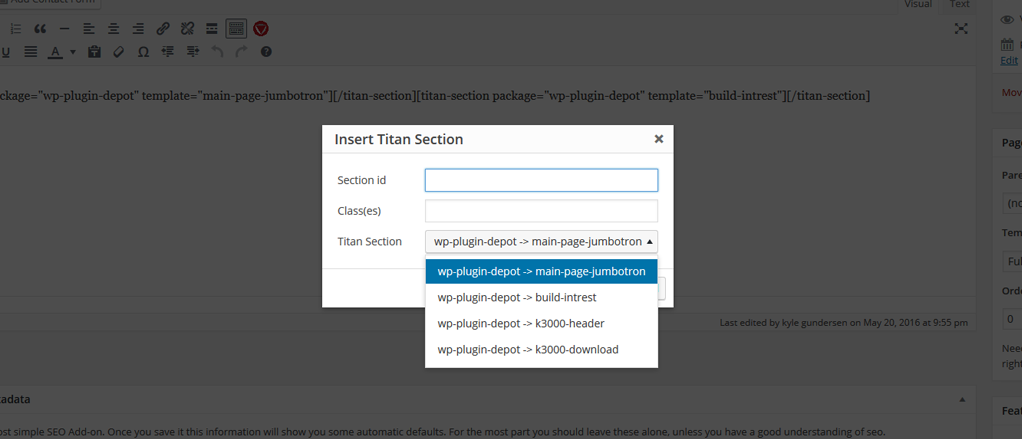The height and width of the screenshot is (439, 1022).
Task: Insert Read More tag
Action: tap(212, 29)
